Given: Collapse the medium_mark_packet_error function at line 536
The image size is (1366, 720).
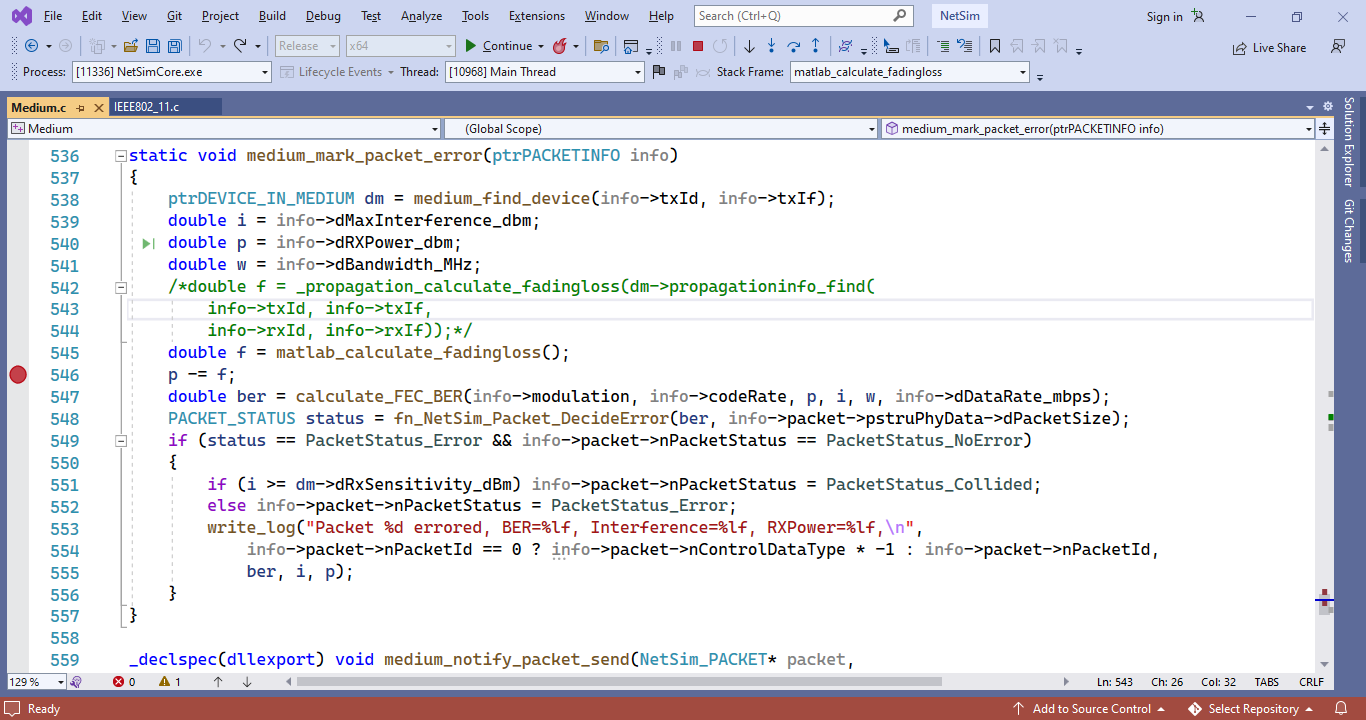Looking at the screenshot, I should [121, 156].
